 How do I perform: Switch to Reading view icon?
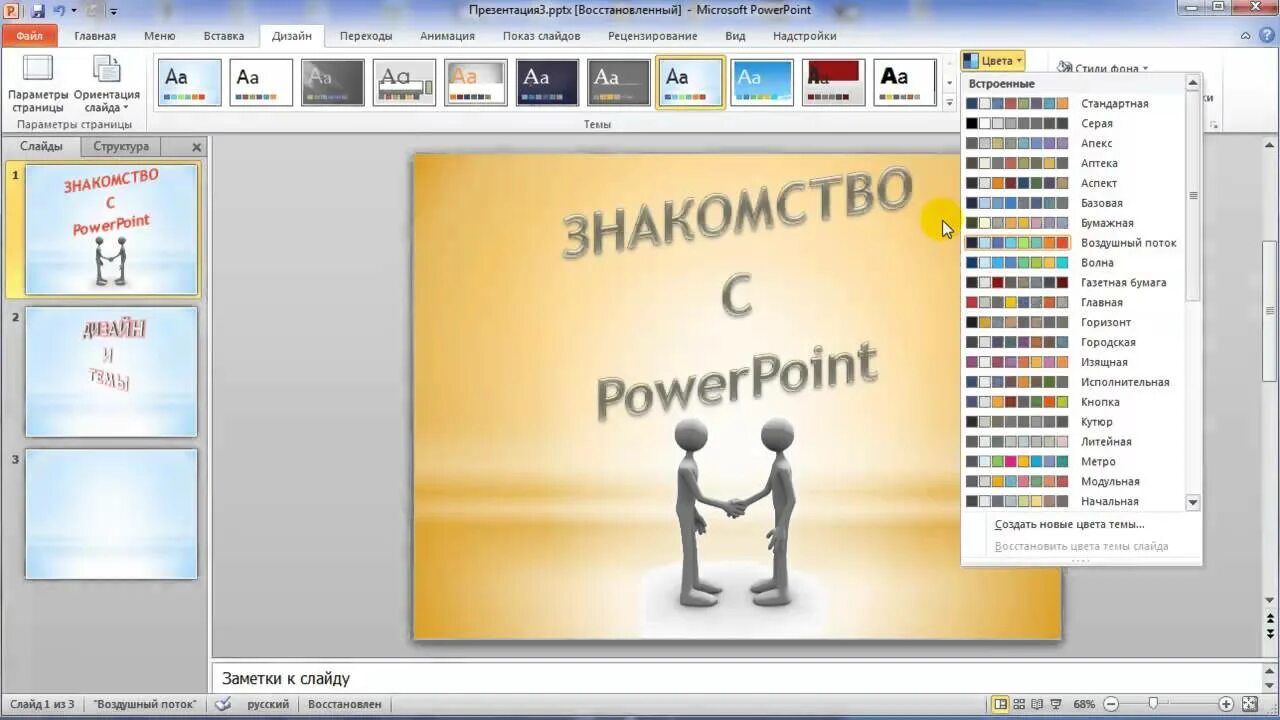coord(1036,704)
